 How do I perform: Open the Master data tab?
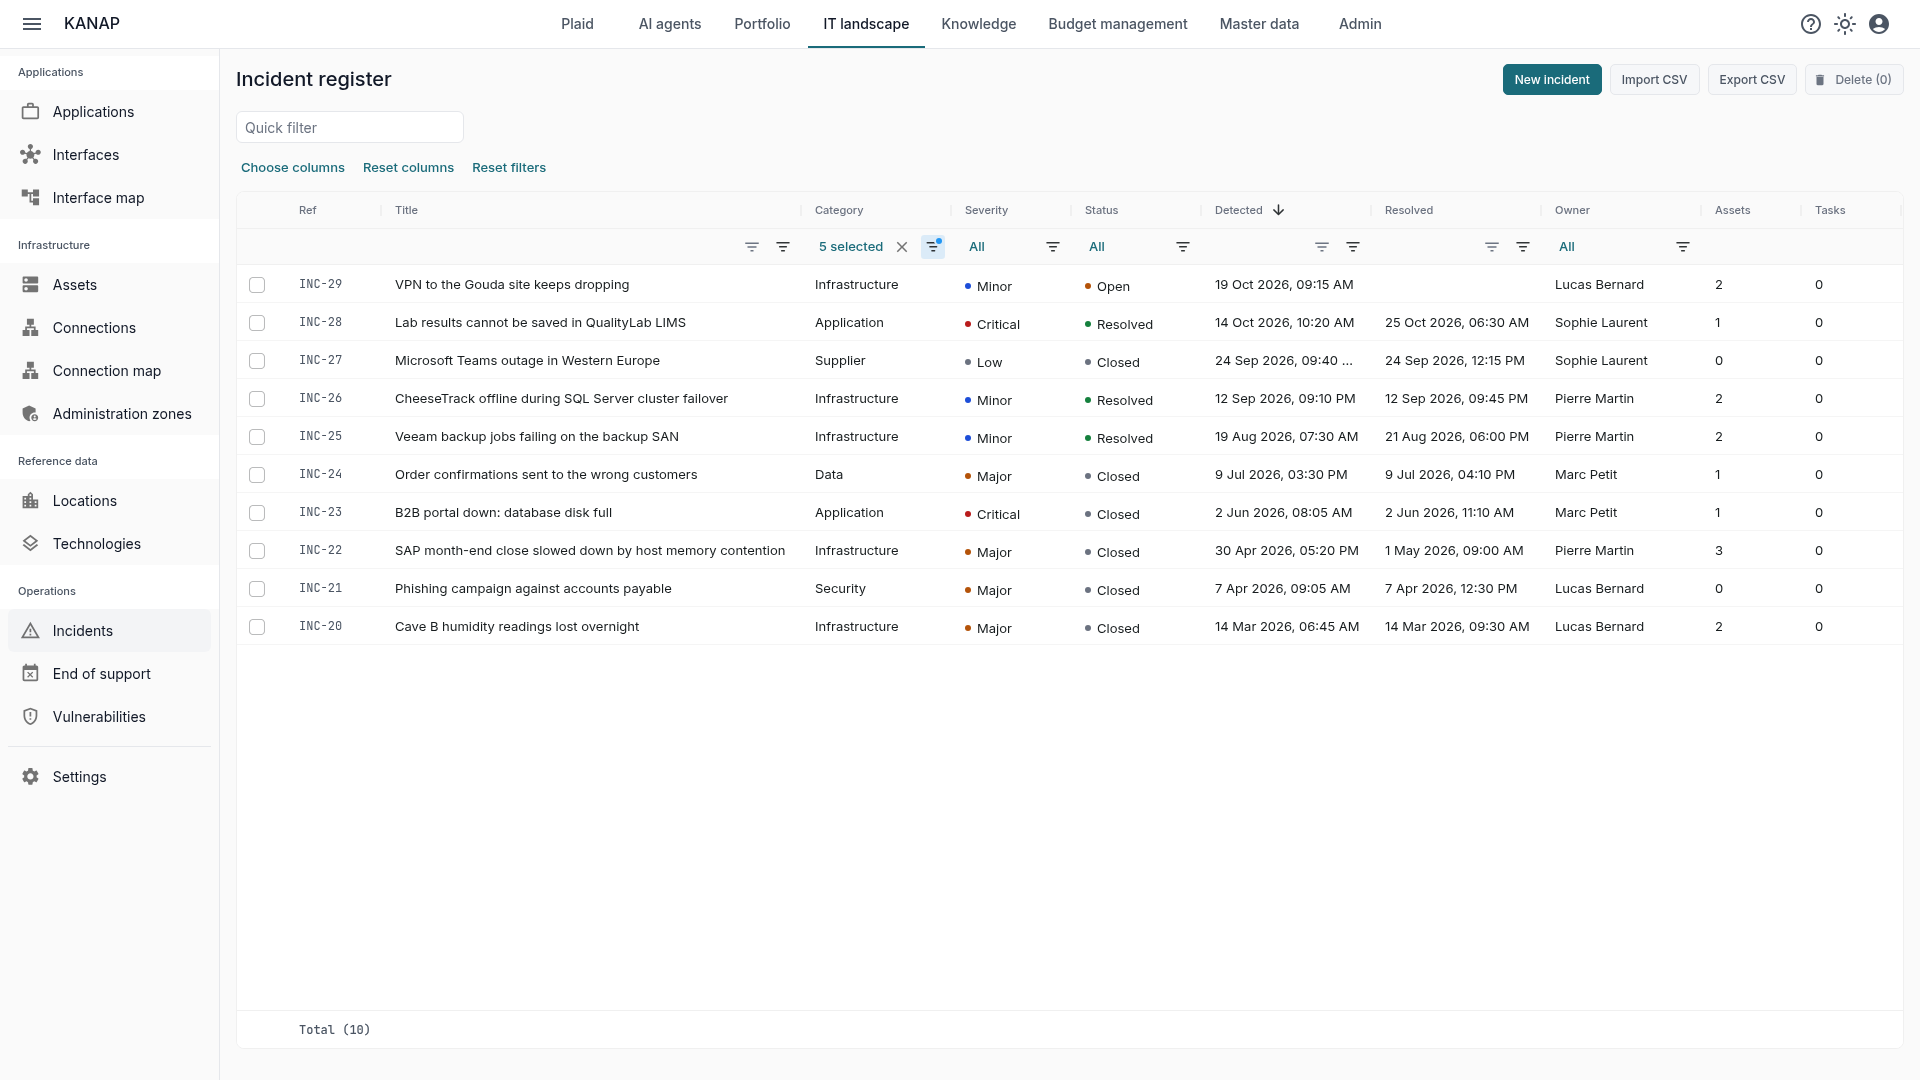pyautogui.click(x=1259, y=24)
